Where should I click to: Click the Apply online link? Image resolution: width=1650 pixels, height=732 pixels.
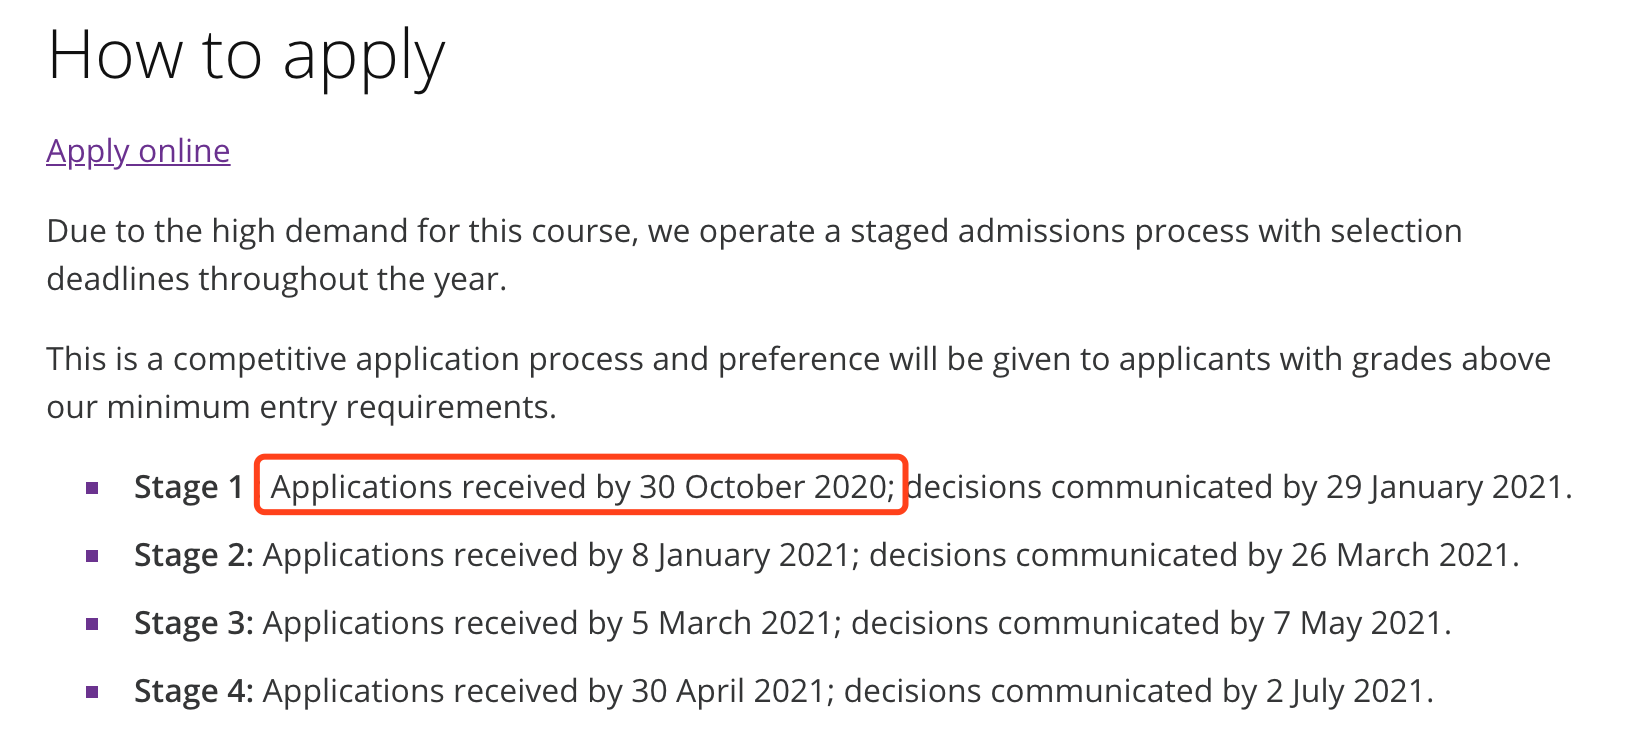(x=138, y=151)
